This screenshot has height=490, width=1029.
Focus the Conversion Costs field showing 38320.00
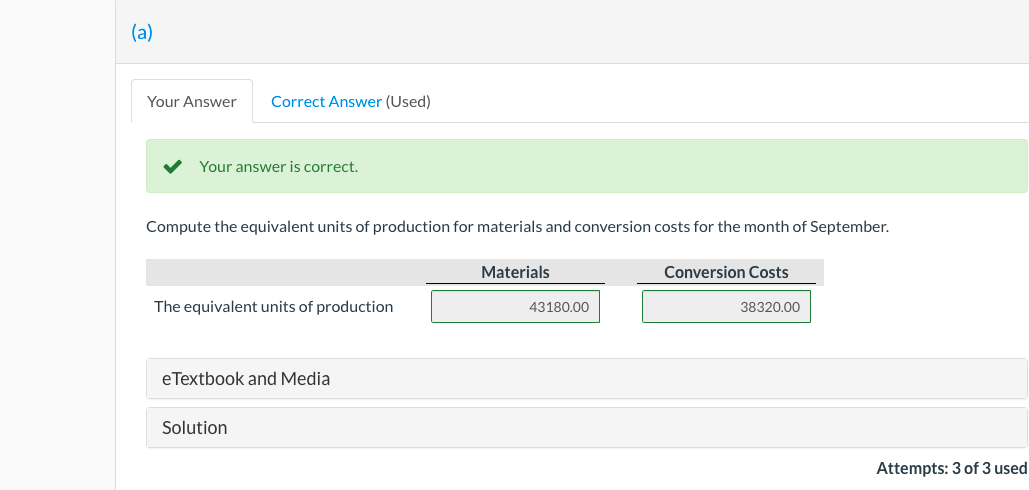tap(726, 307)
